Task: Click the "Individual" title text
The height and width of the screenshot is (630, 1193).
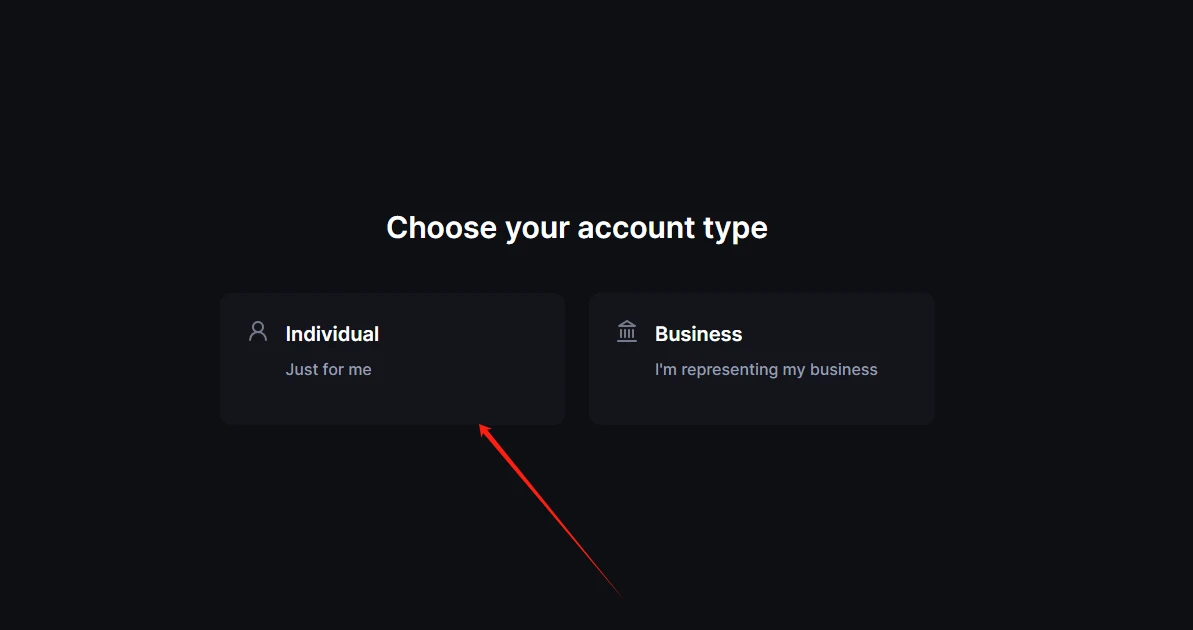Action: point(332,334)
